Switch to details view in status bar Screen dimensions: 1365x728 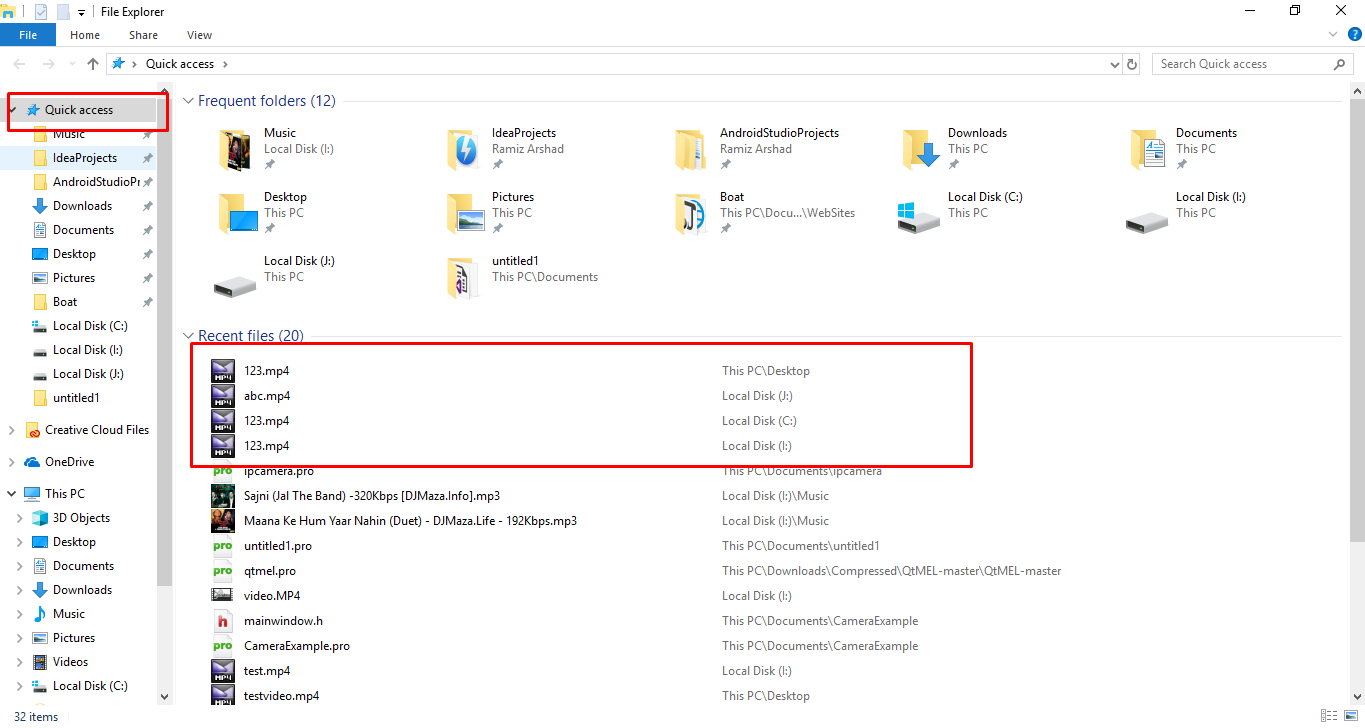[1328, 716]
